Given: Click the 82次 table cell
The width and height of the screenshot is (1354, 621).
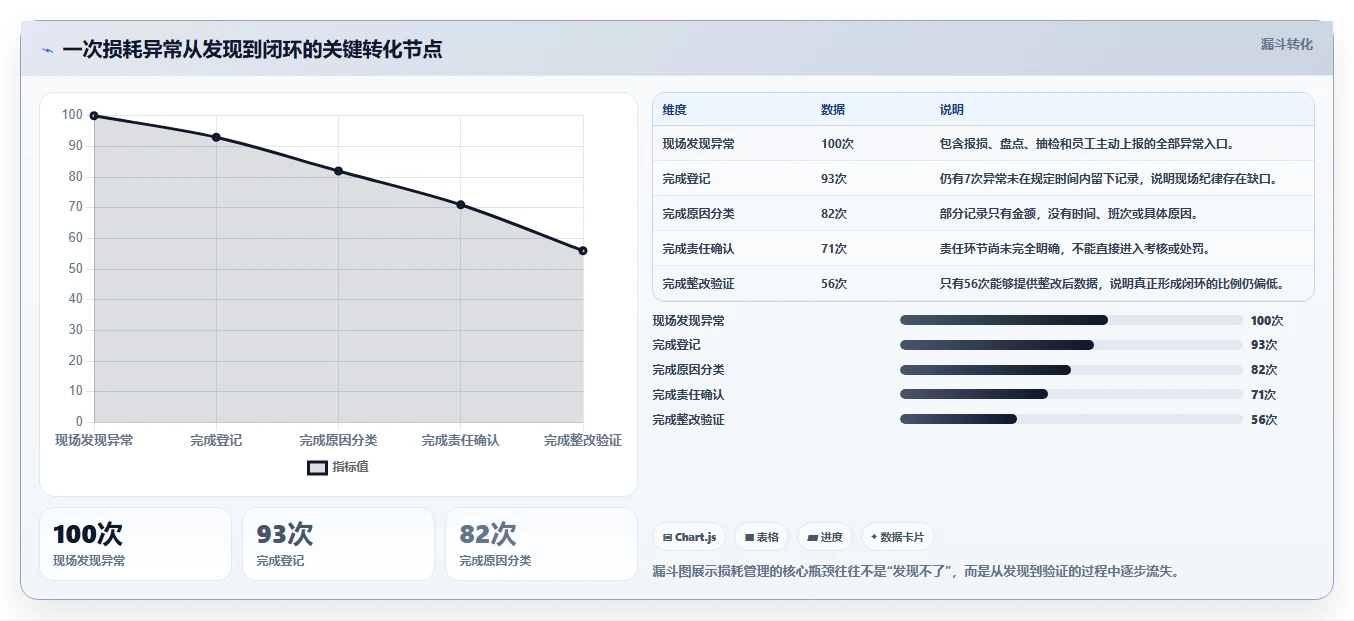Looking at the screenshot, I should pos(834,214).
